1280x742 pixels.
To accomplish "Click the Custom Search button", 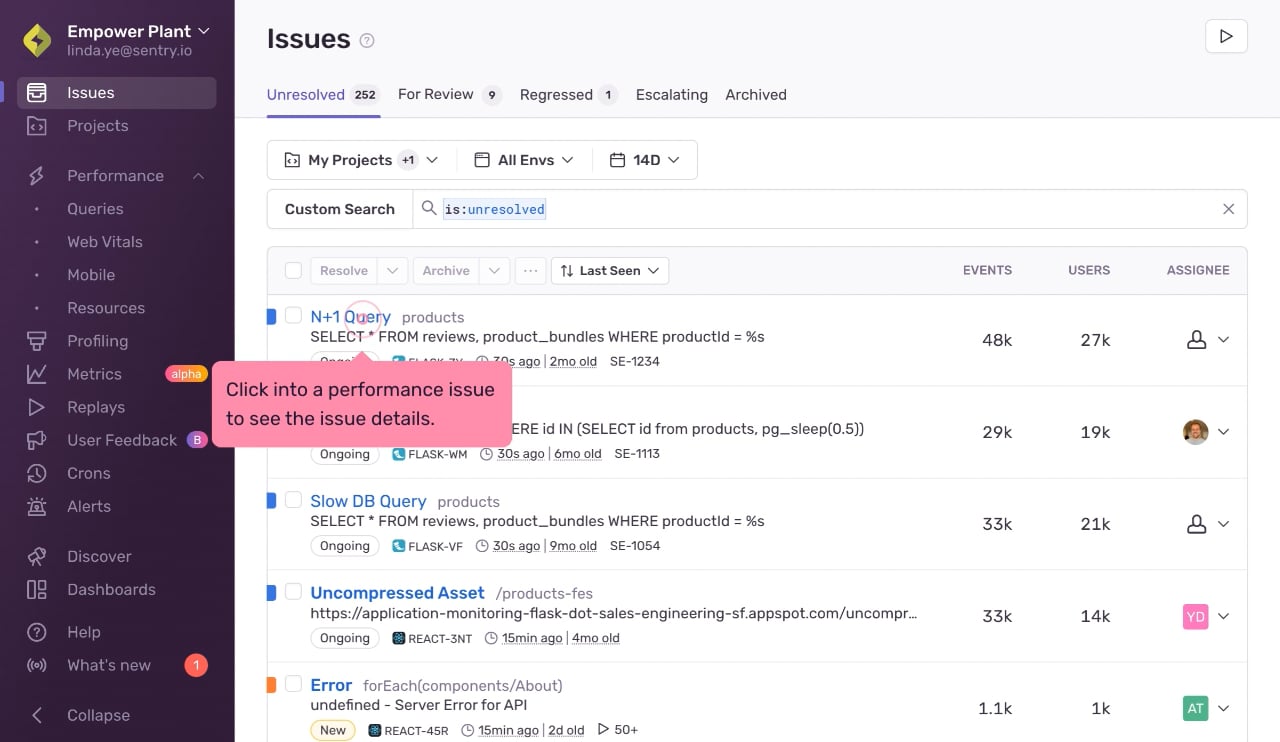I will click(x=340, y=209).
